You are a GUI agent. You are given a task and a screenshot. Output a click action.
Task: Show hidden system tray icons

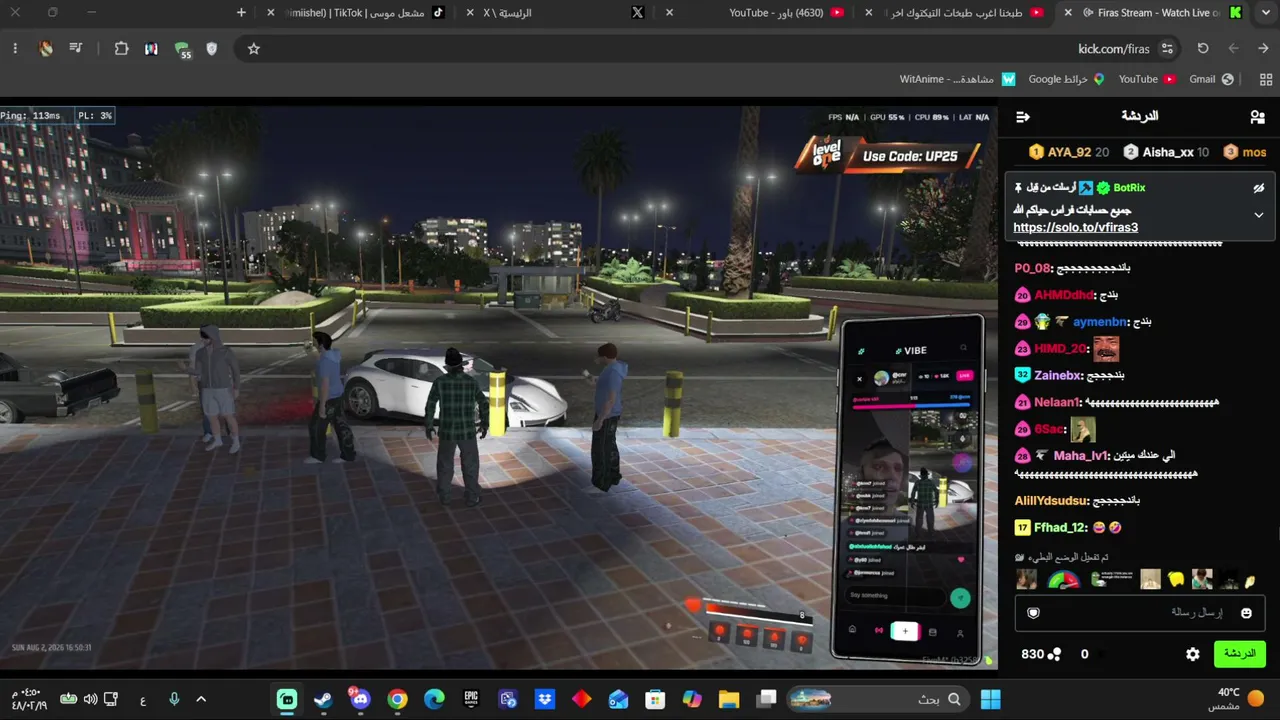click(201, 699)
